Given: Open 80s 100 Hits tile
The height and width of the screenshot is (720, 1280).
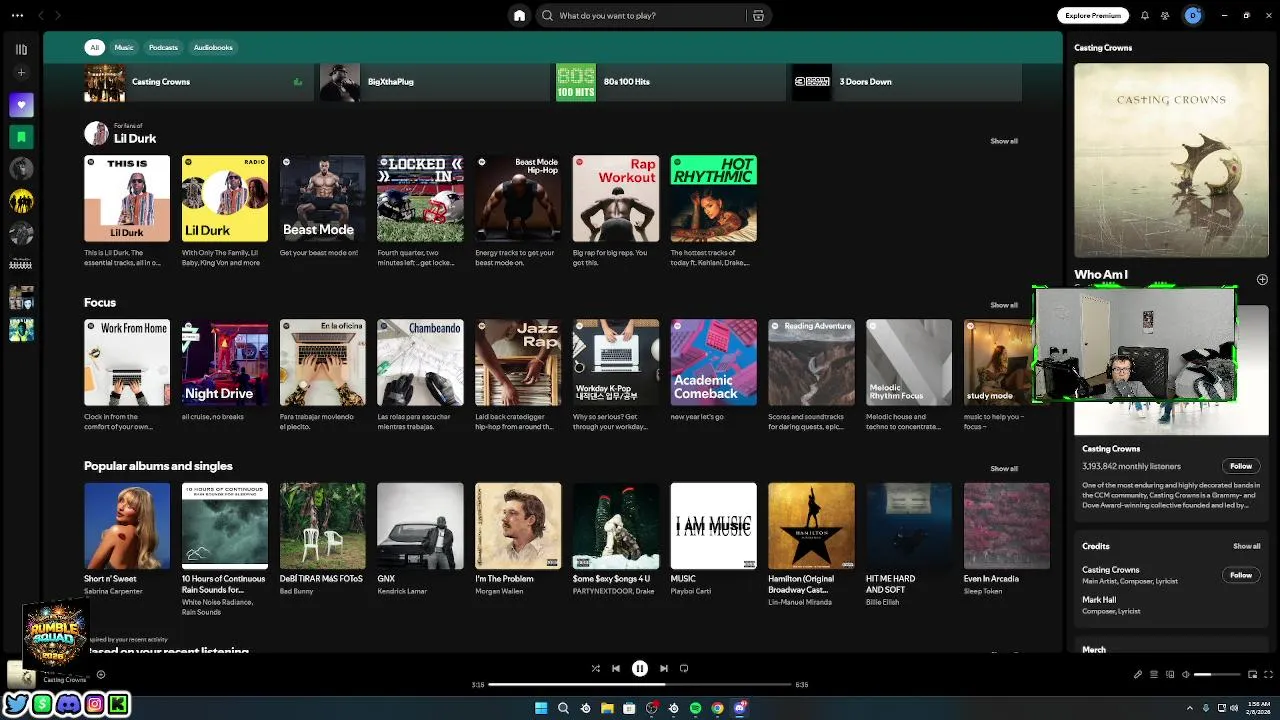Looking at the screenshot, I should coord(669,82).
